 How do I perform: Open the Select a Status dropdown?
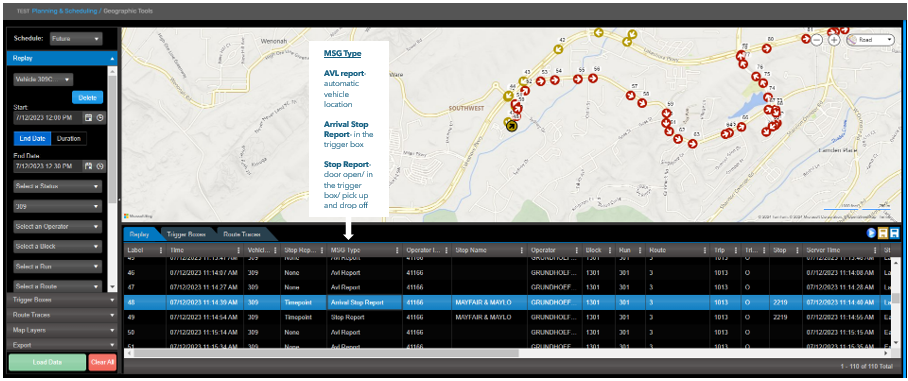tap(58, 186)
